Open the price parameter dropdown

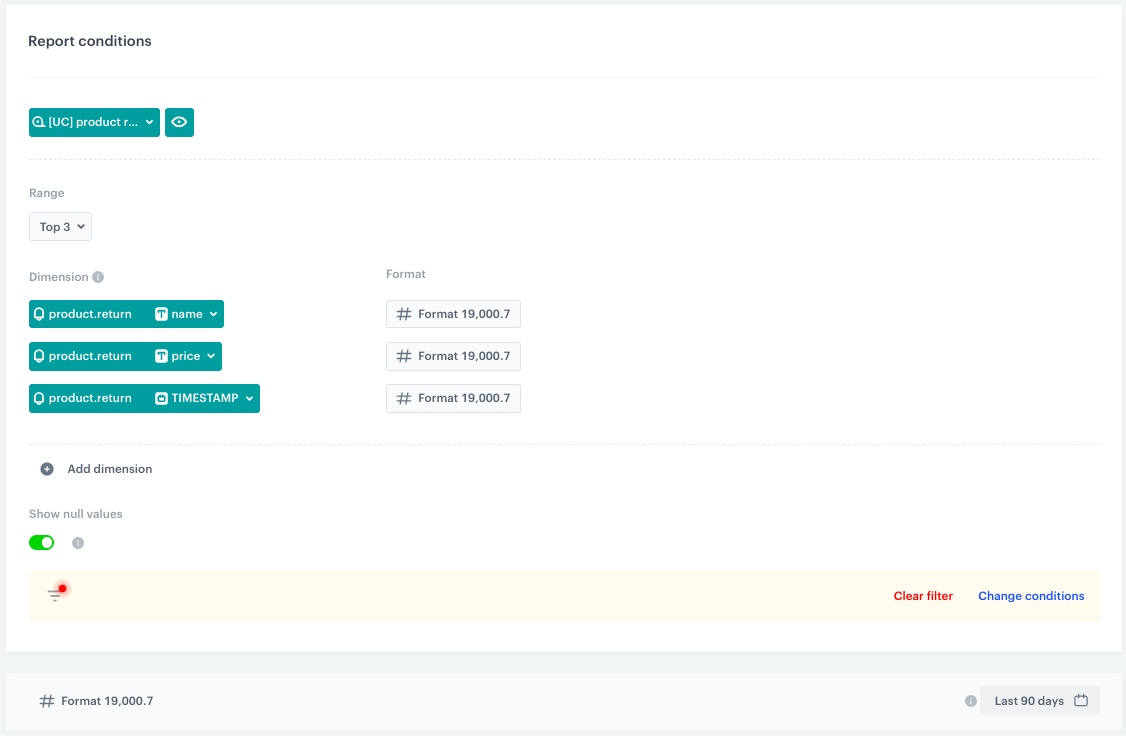pos(186,356)
